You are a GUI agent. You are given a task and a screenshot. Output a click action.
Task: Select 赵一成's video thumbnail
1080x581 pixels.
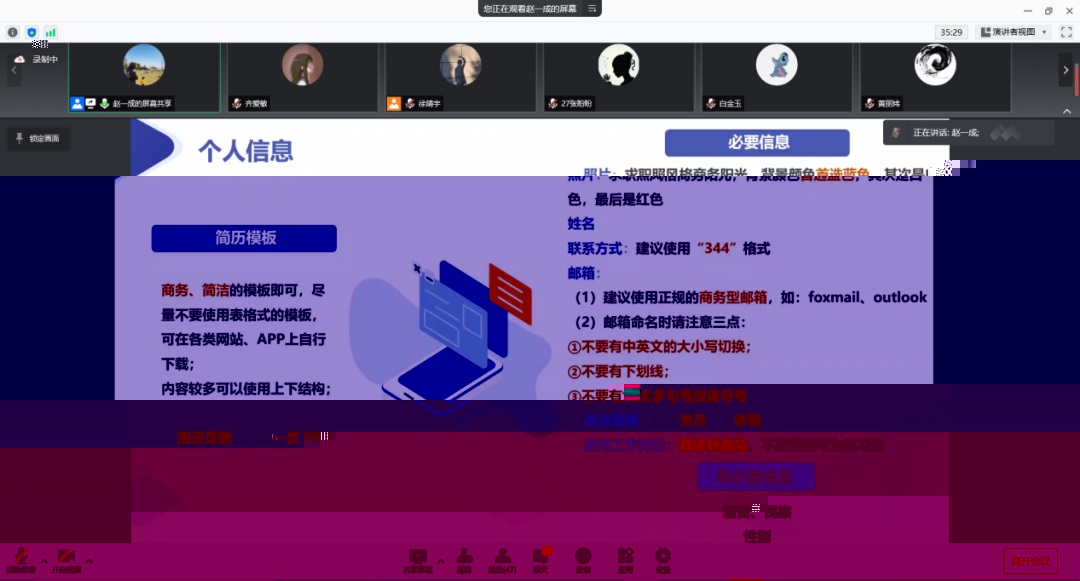pos(145,77)
